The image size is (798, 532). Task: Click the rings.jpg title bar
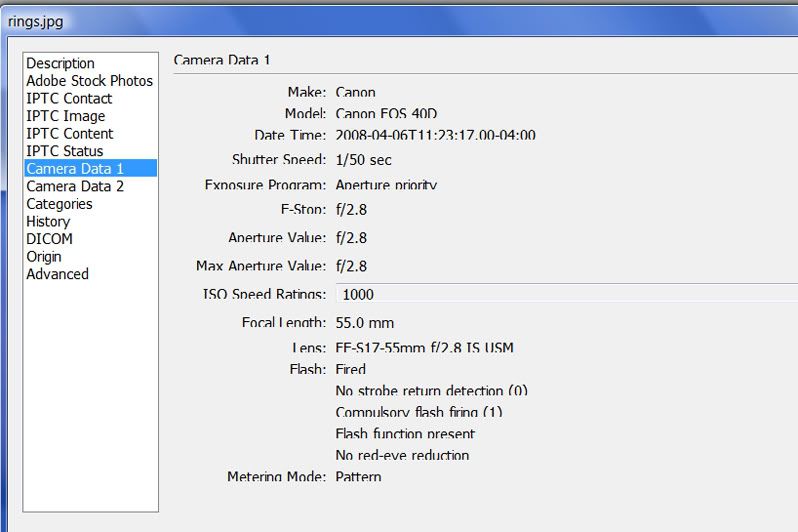tap(400, 18)
